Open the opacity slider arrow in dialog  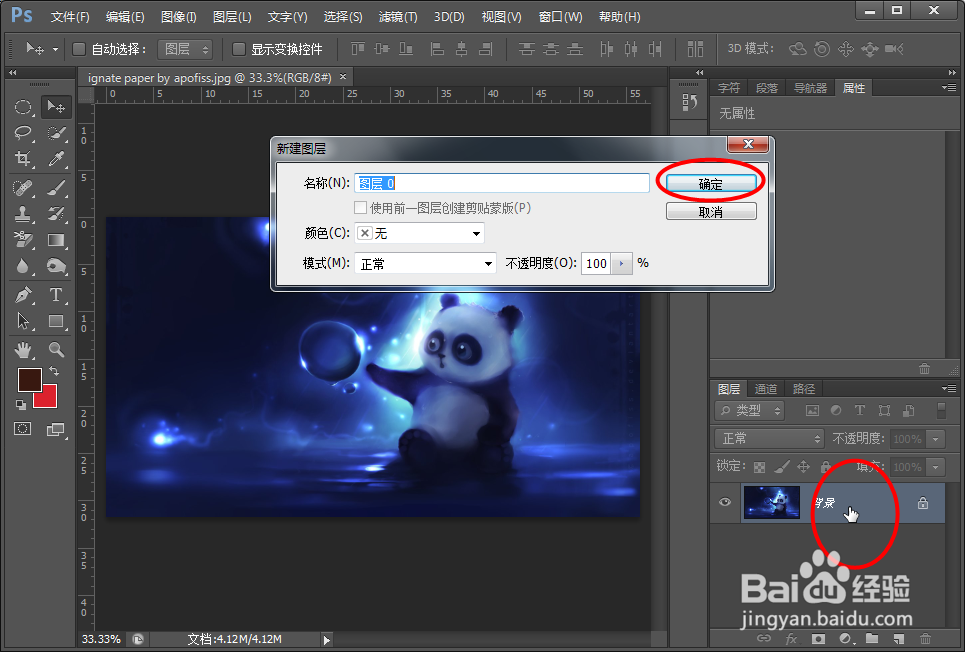pyautogui.click(x=622, y=264)
